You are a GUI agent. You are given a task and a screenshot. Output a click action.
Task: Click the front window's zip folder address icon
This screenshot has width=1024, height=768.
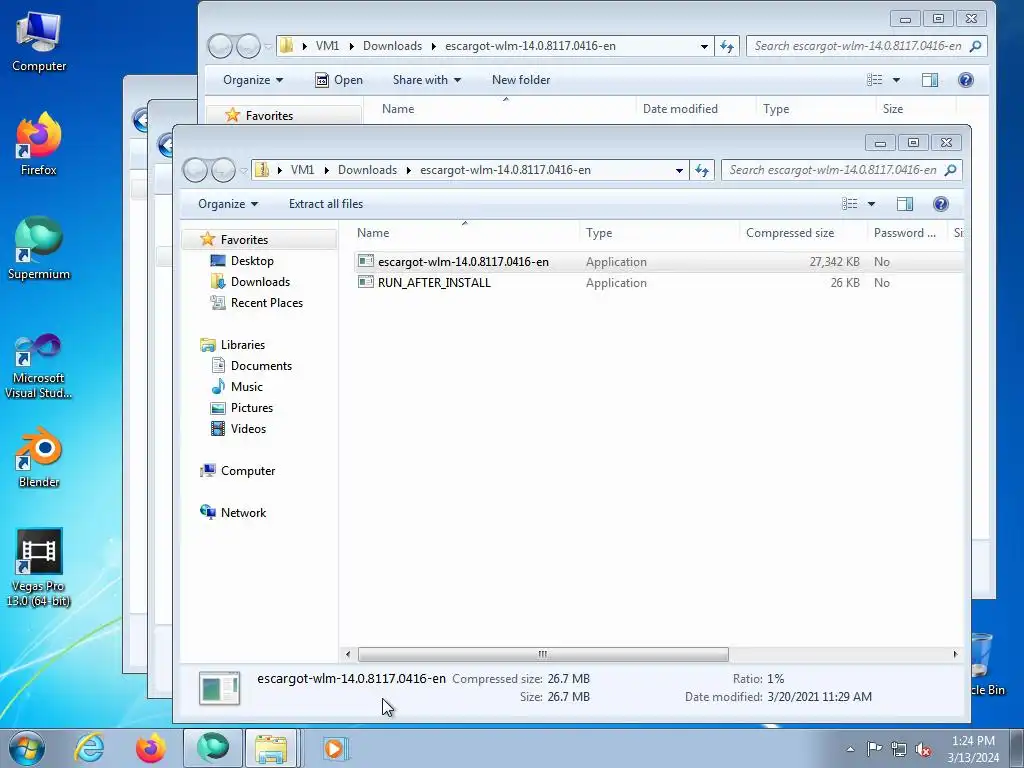coord(262,170)
